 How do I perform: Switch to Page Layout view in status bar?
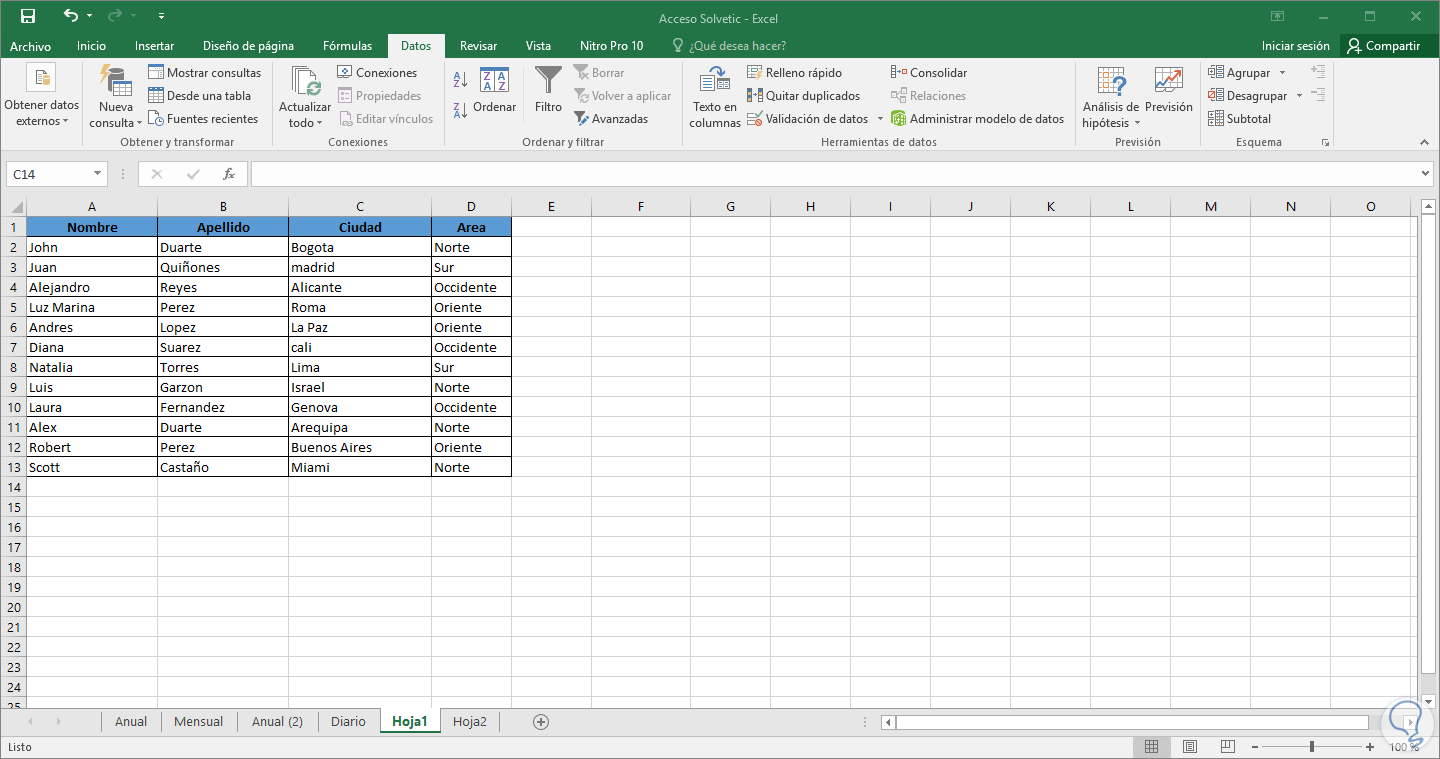point(1189,747)
